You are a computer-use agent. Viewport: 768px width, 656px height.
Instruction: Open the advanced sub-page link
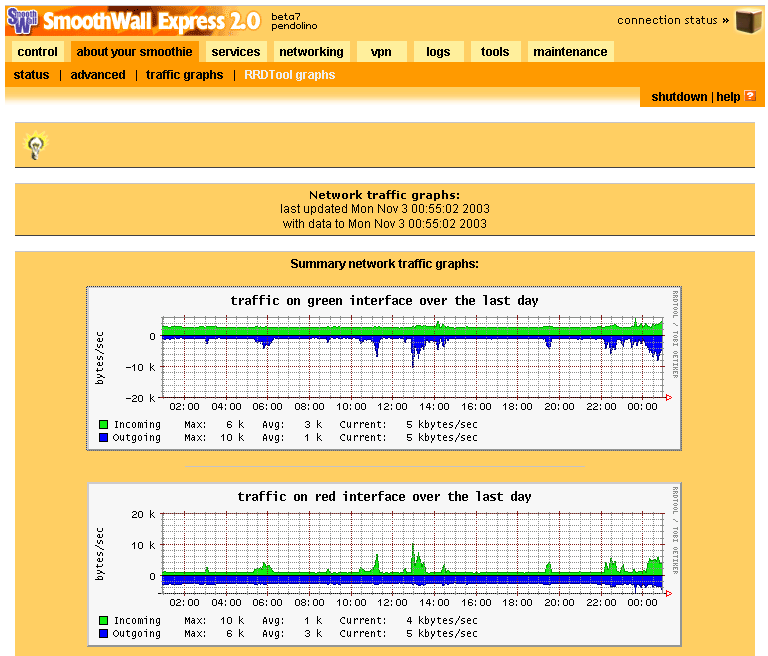(x=98, y=74)
